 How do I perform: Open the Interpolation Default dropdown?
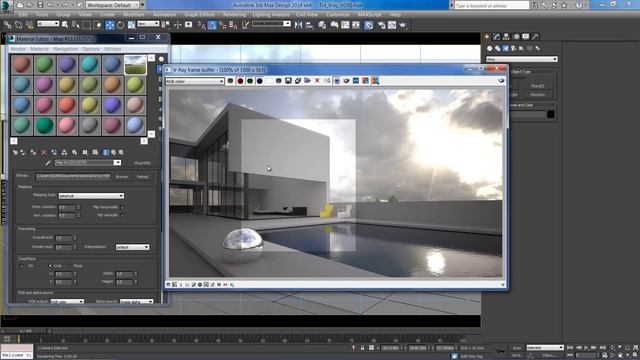tap(132, 247)
